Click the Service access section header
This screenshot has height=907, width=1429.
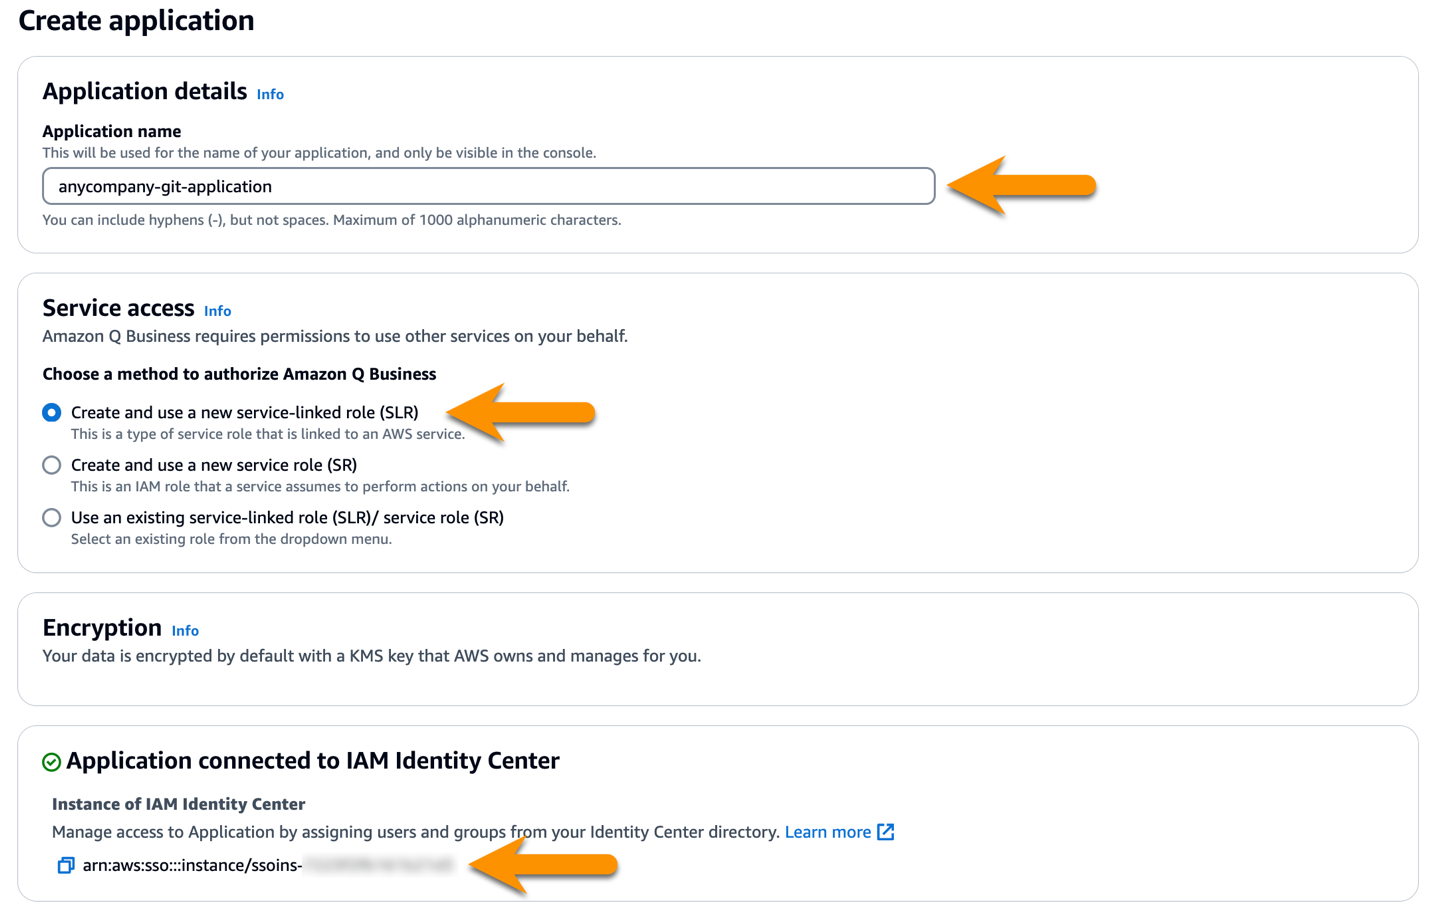pyautogui.click(x=118, y=308)
